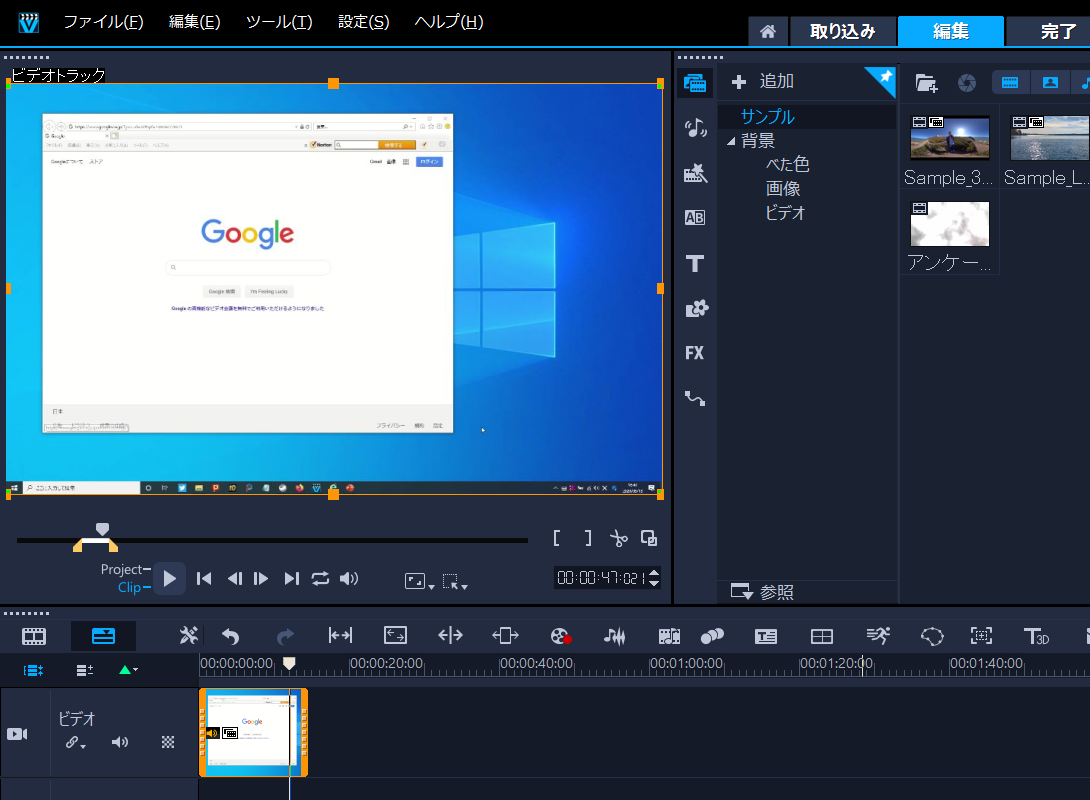Redo the last action

click(285, 636)
